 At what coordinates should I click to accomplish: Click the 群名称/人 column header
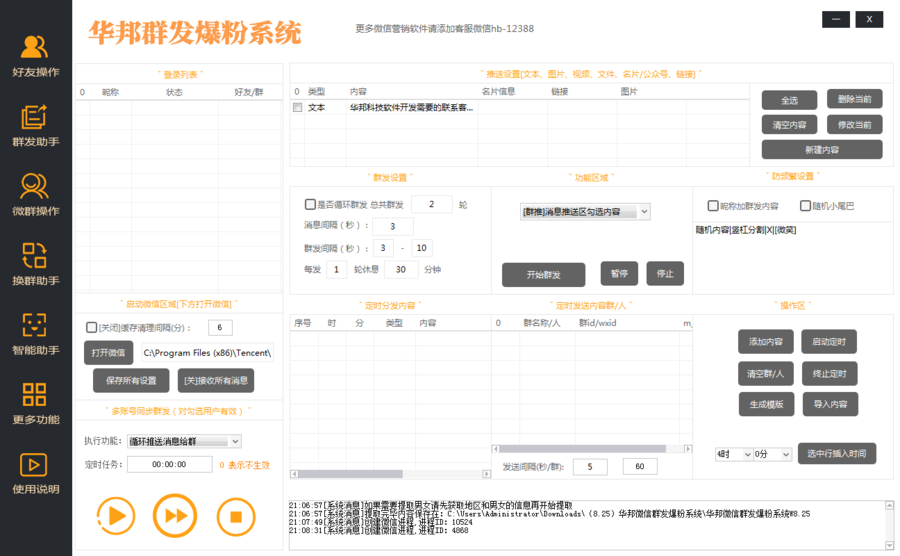coord(541,323)
